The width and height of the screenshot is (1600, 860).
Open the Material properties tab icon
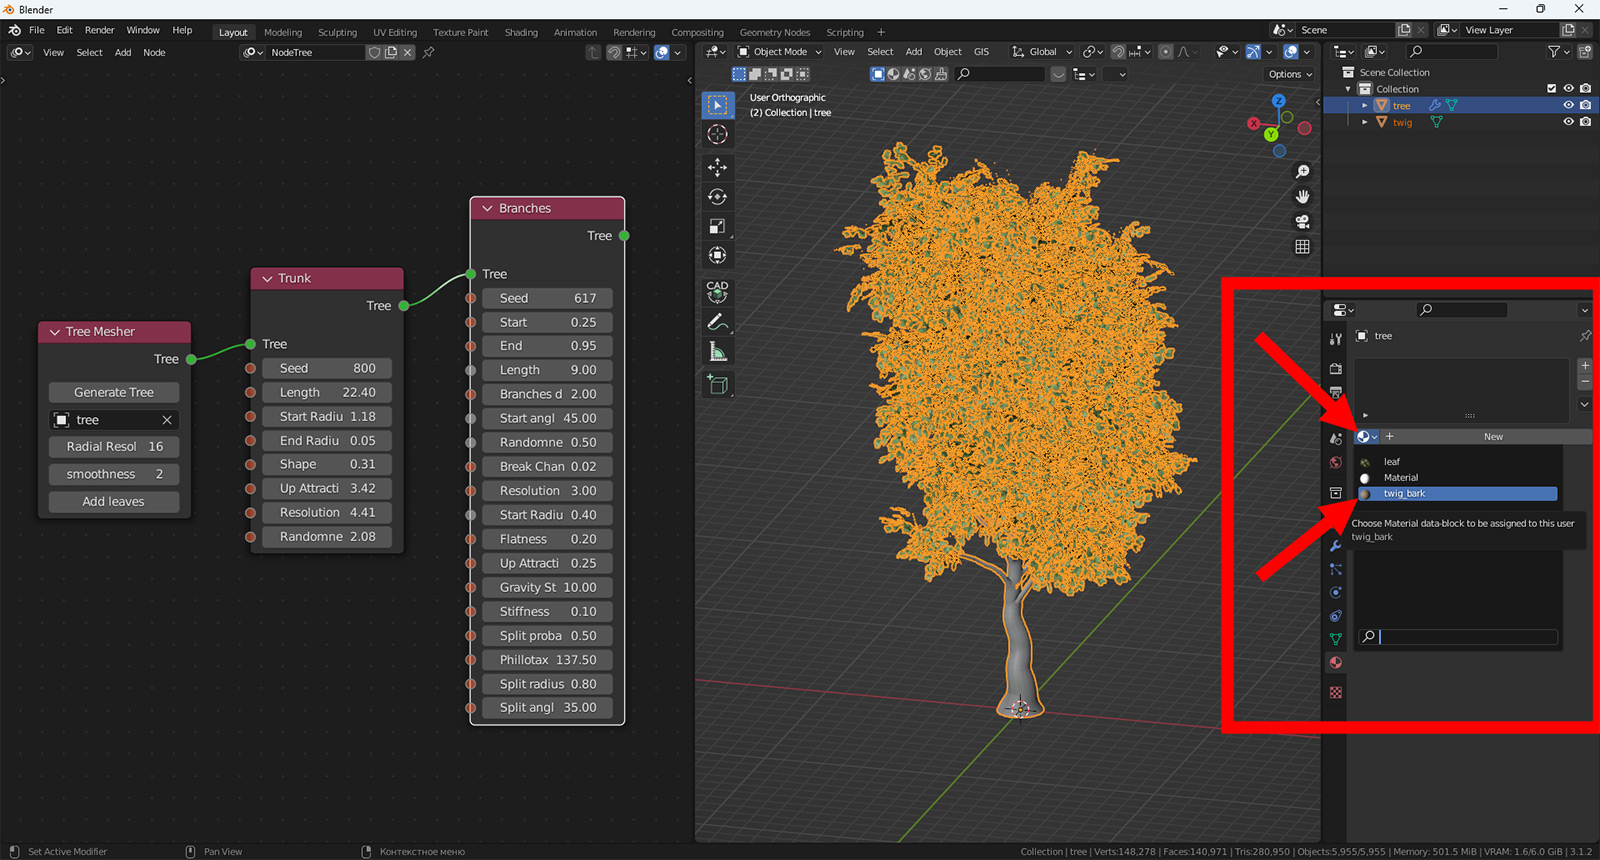[x=1335, y=663]
